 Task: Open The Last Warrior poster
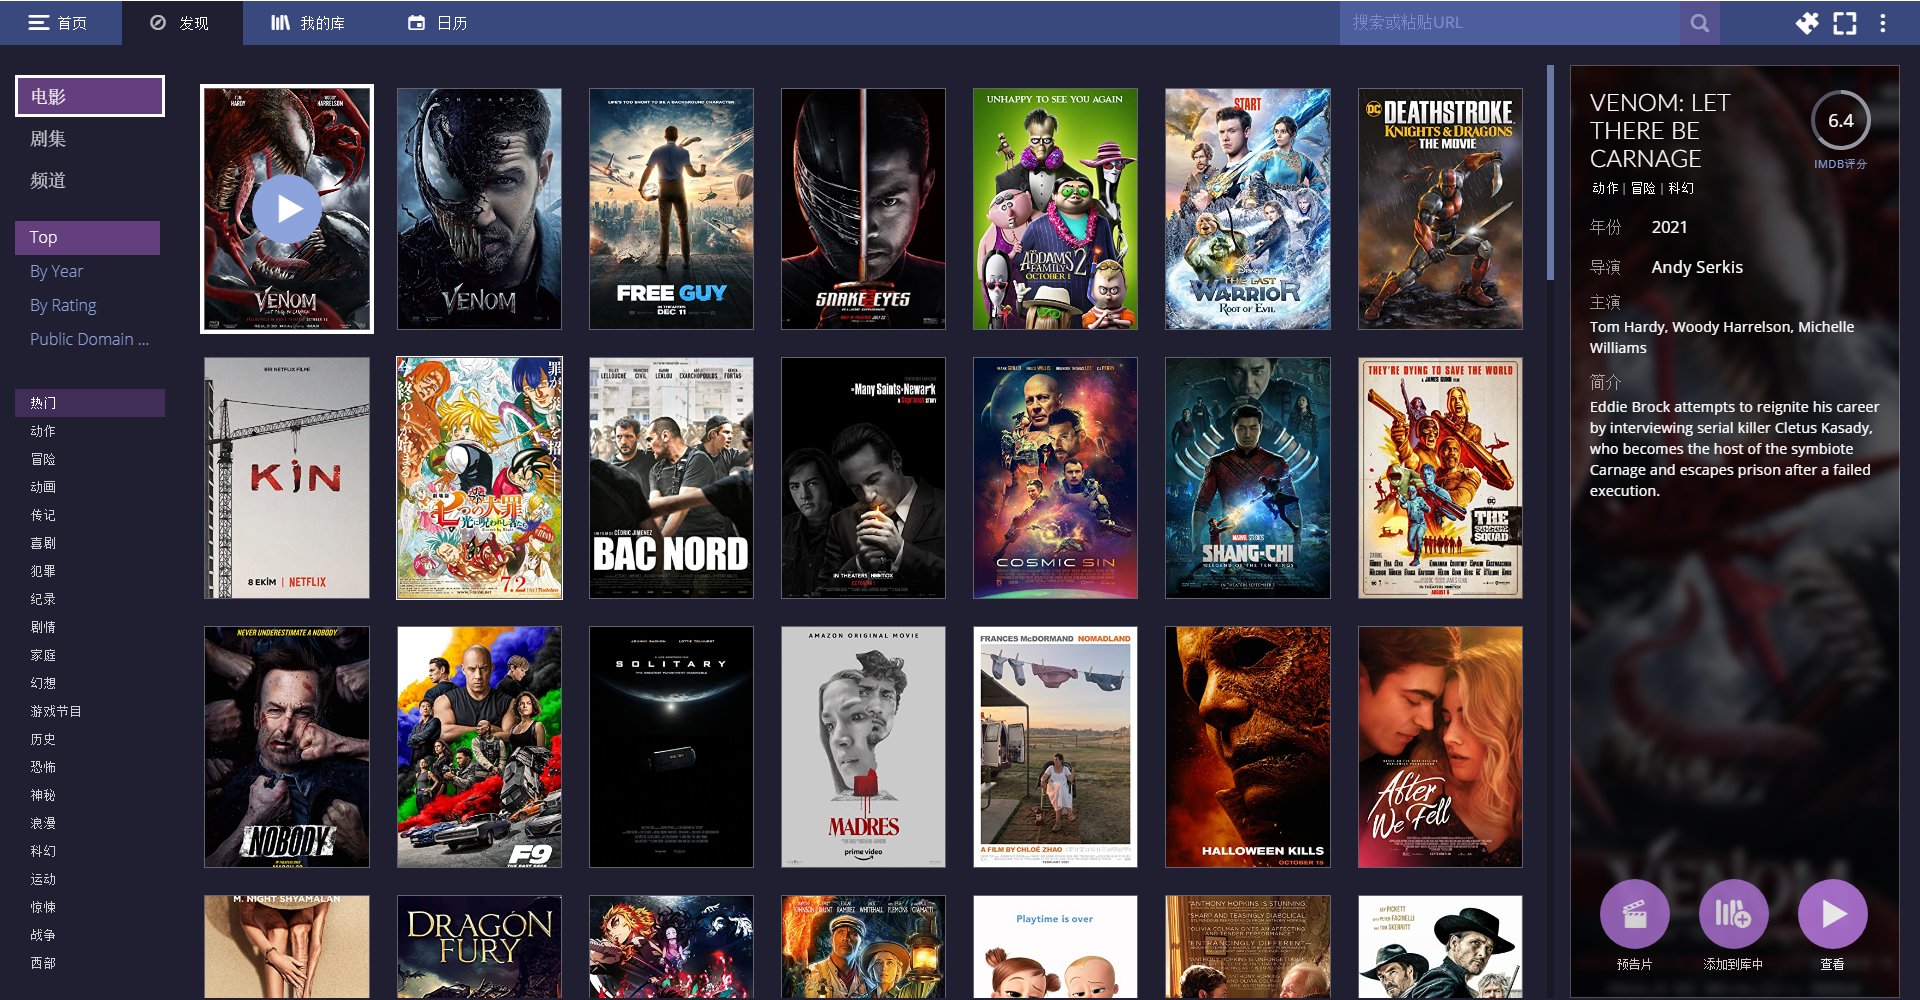coord(1248,209)
